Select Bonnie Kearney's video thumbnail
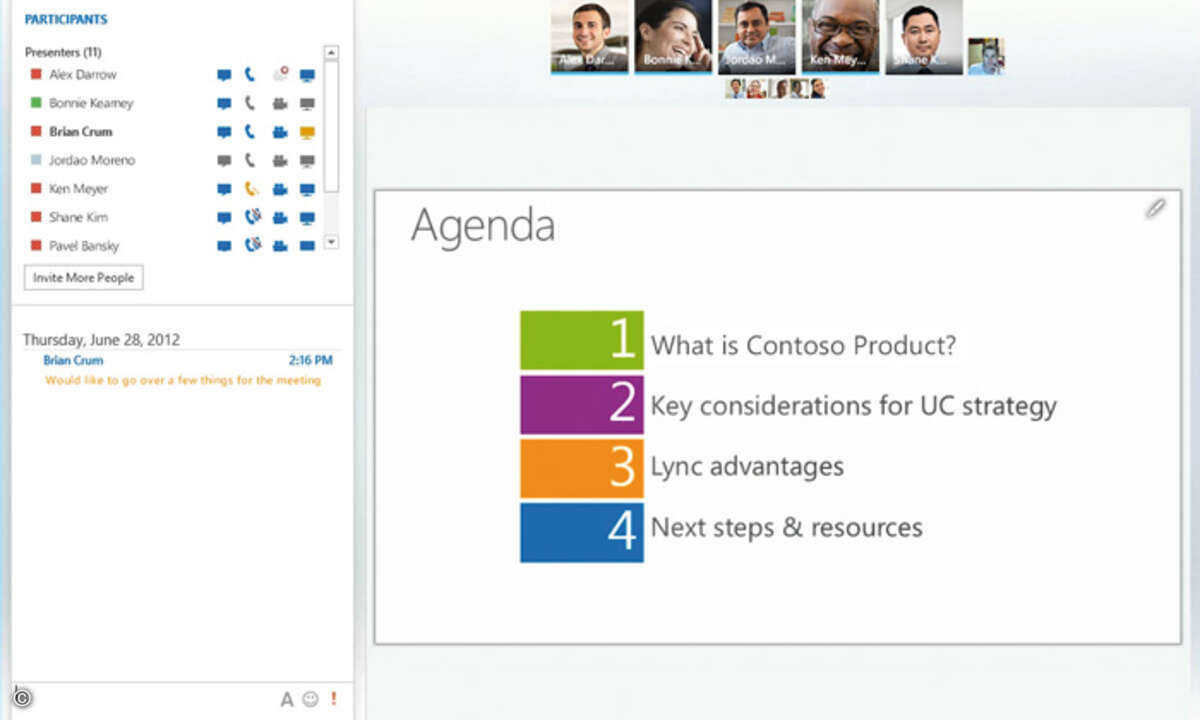The height and width of the screenshot is (720, 1200). 673,37
